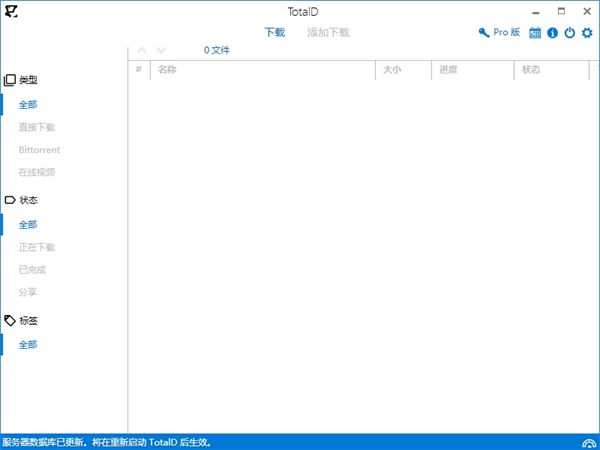The image size is (600, 450).
Task: Open settings via the gear icon
Action: pos(587,33)
